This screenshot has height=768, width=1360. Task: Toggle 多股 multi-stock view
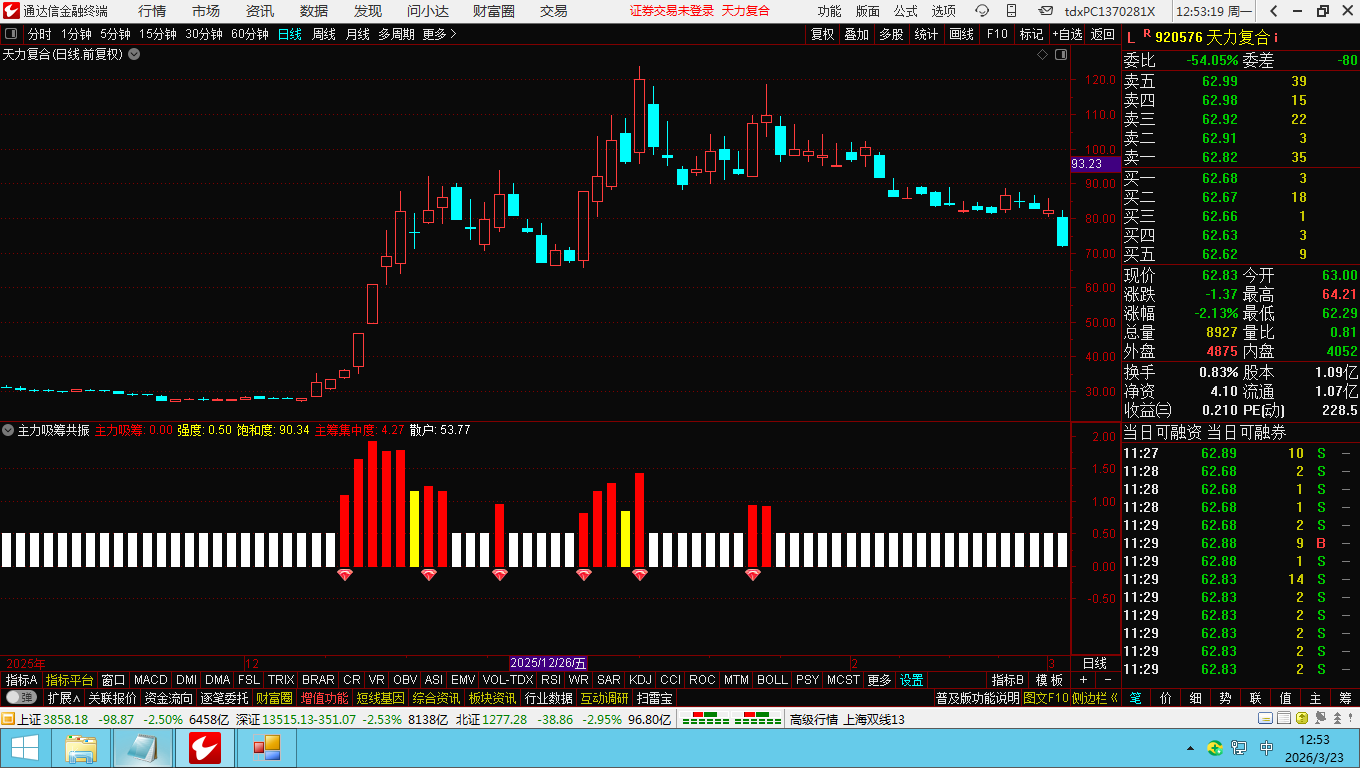[x=891, y=34]
